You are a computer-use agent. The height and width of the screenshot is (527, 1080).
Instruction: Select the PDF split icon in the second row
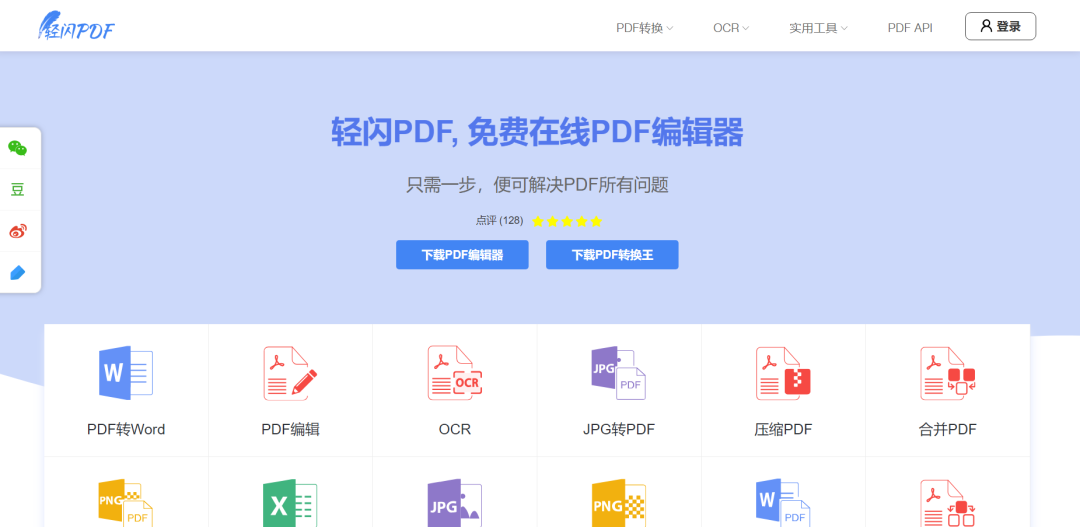point(948,503)
